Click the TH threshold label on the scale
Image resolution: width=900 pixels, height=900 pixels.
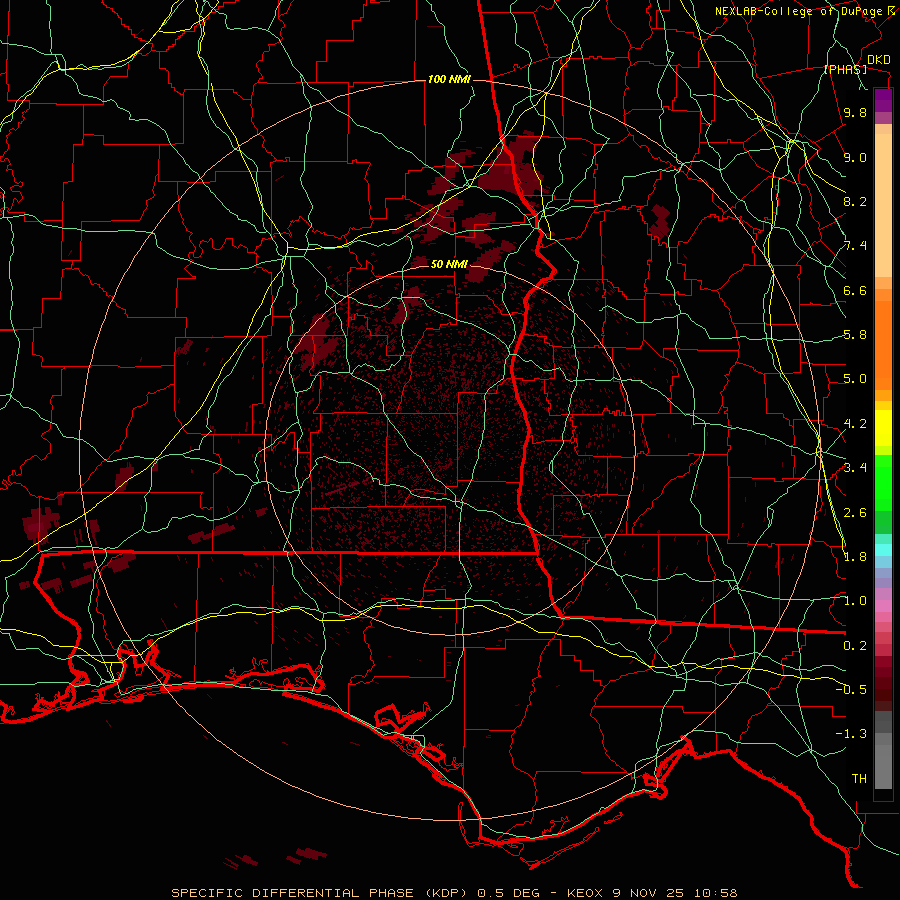[x=859, y=779]
